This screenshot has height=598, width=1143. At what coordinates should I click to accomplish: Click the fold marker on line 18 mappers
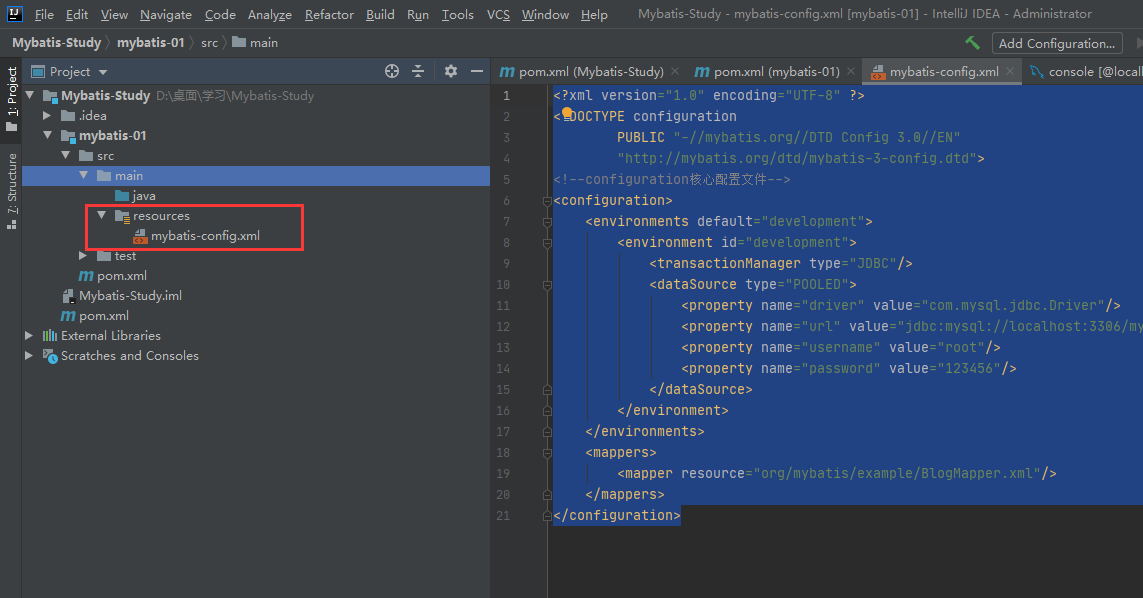coord(547,453)
